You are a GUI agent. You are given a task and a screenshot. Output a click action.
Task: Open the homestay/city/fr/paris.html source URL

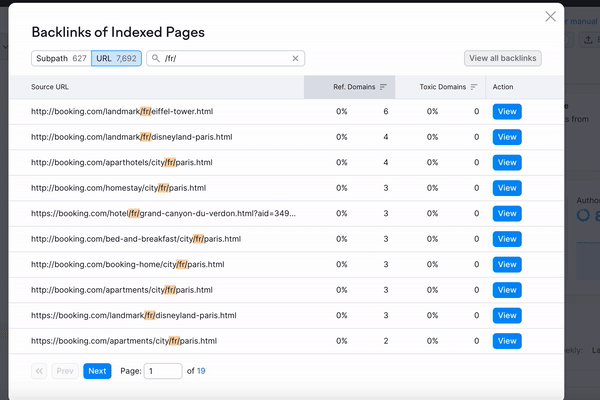point(118,188)
